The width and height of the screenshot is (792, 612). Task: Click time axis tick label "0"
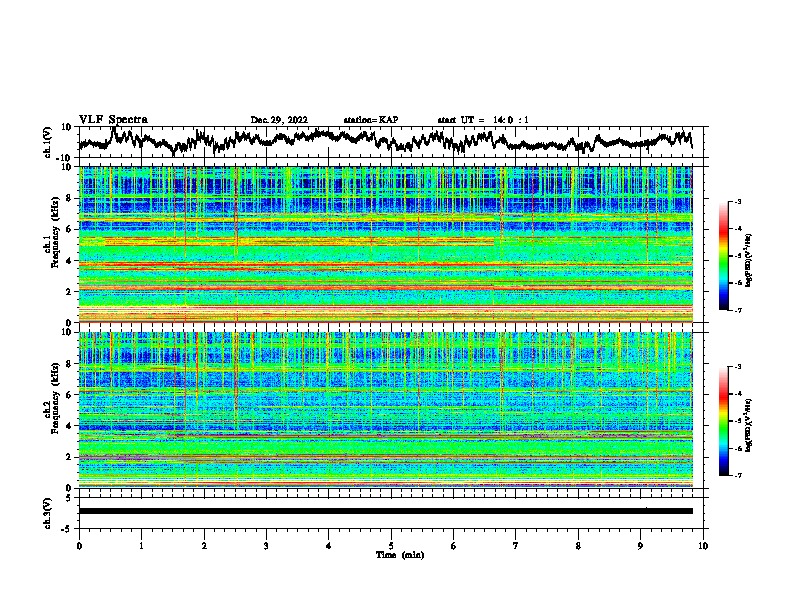click(x=79, y=546)
